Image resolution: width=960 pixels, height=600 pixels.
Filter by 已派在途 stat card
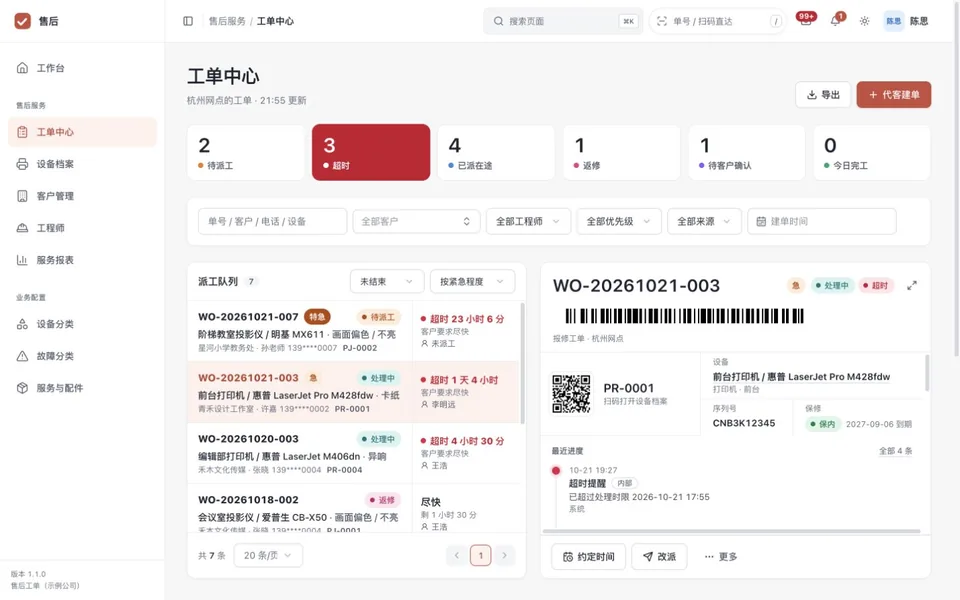(x=496, y=152)
